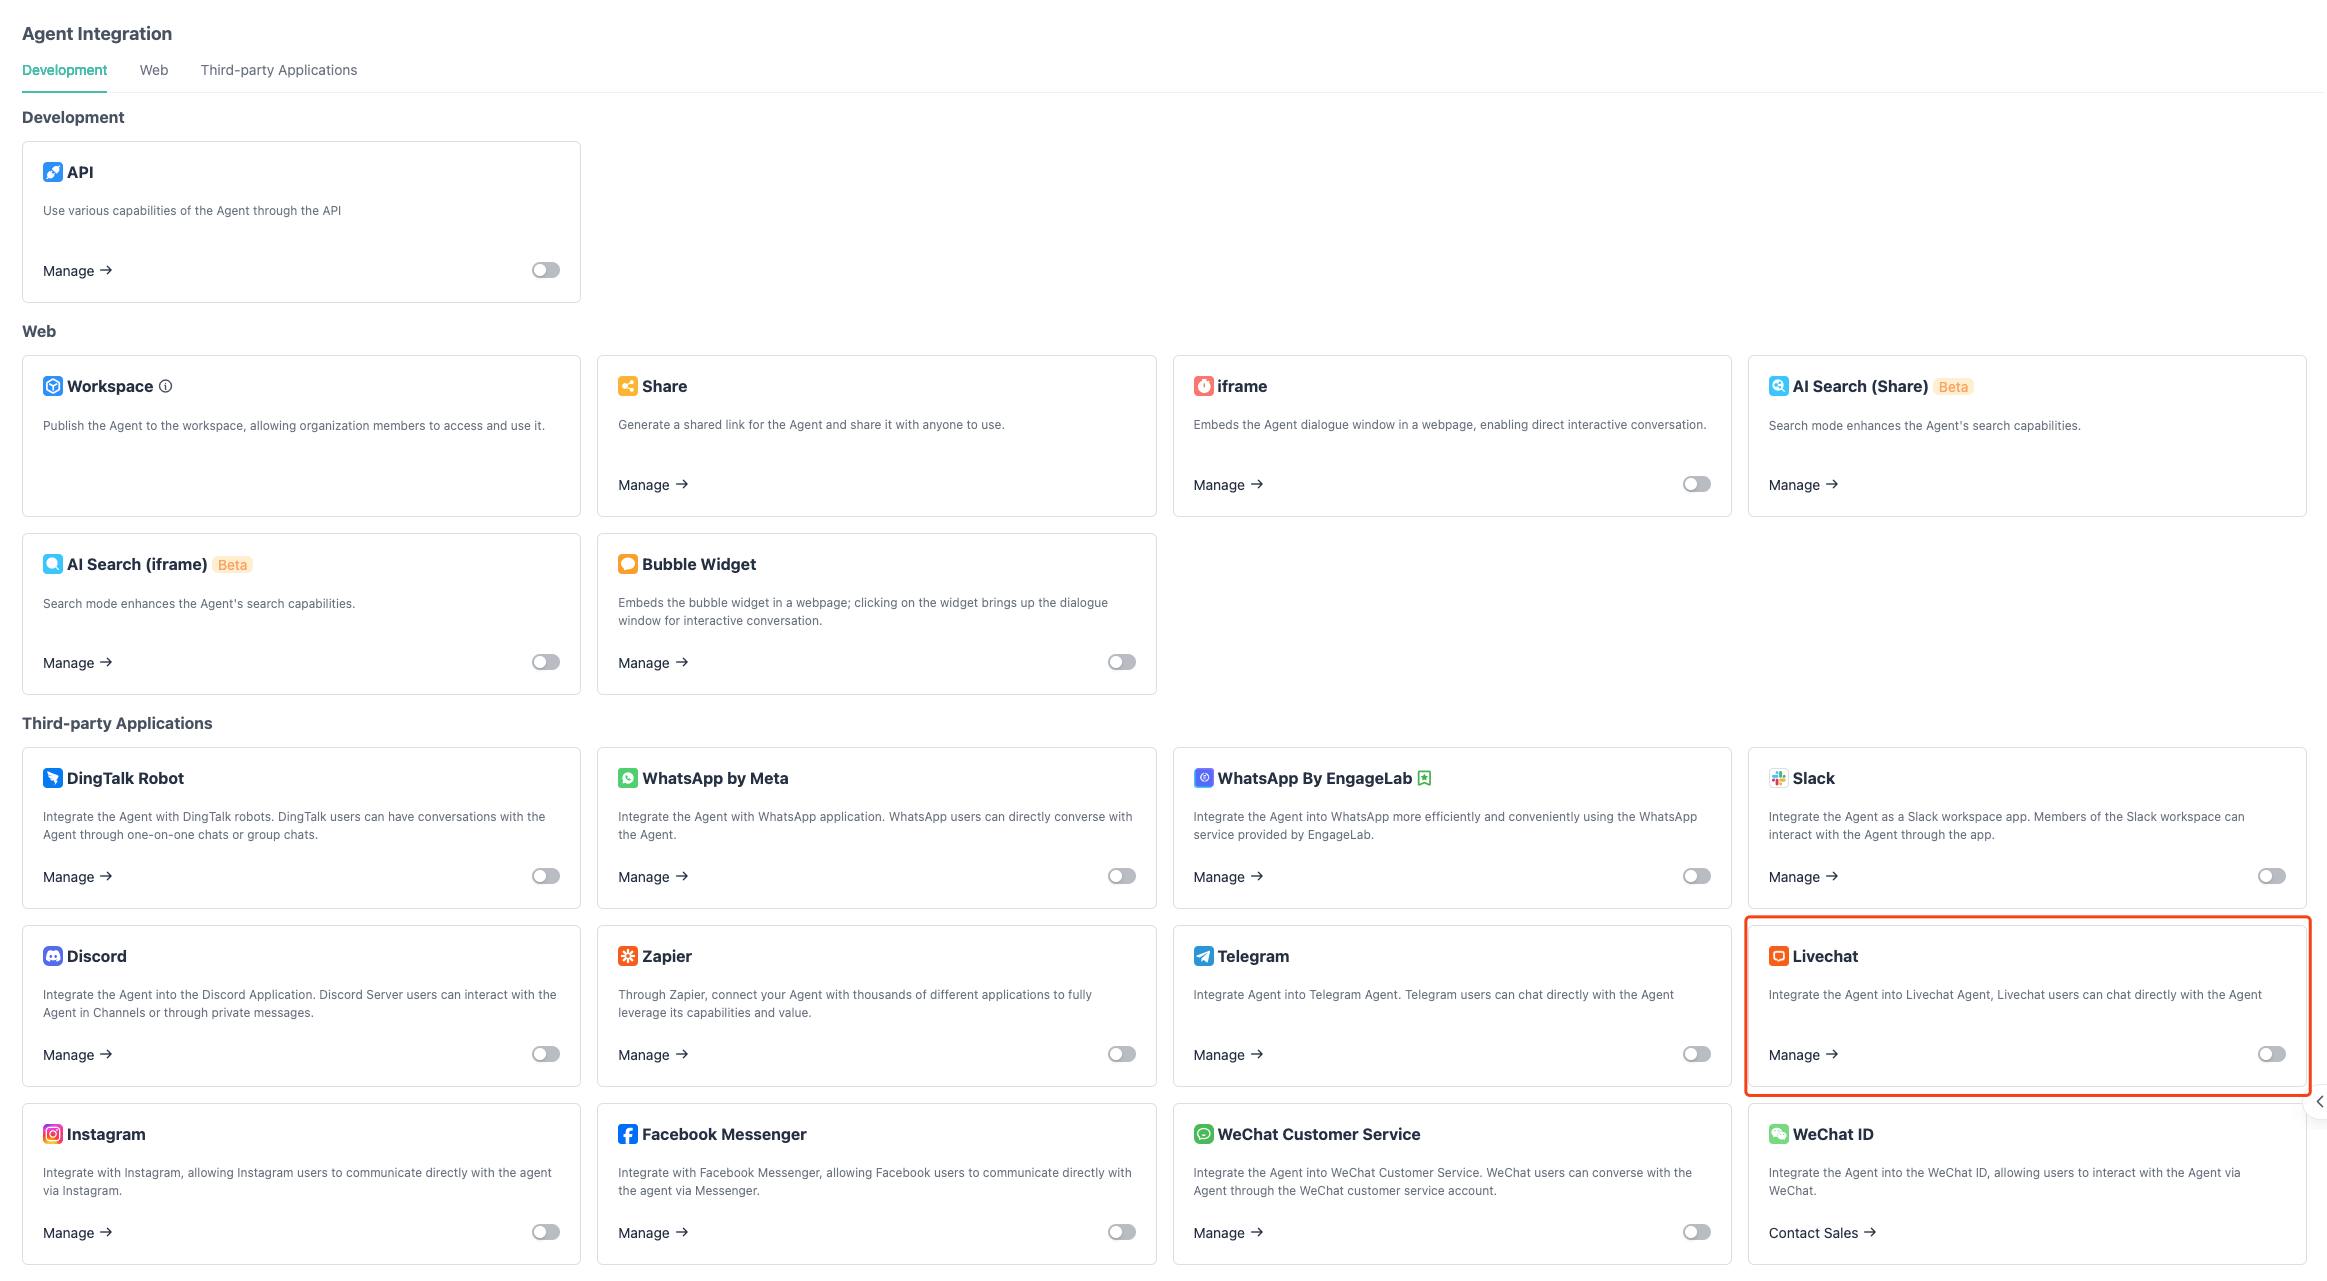Click the API card icon
The image size is (2327, 1281).
pos(53,172)
